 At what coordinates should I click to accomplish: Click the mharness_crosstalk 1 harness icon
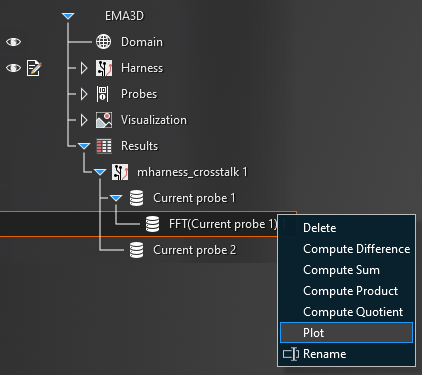(120, 172)
